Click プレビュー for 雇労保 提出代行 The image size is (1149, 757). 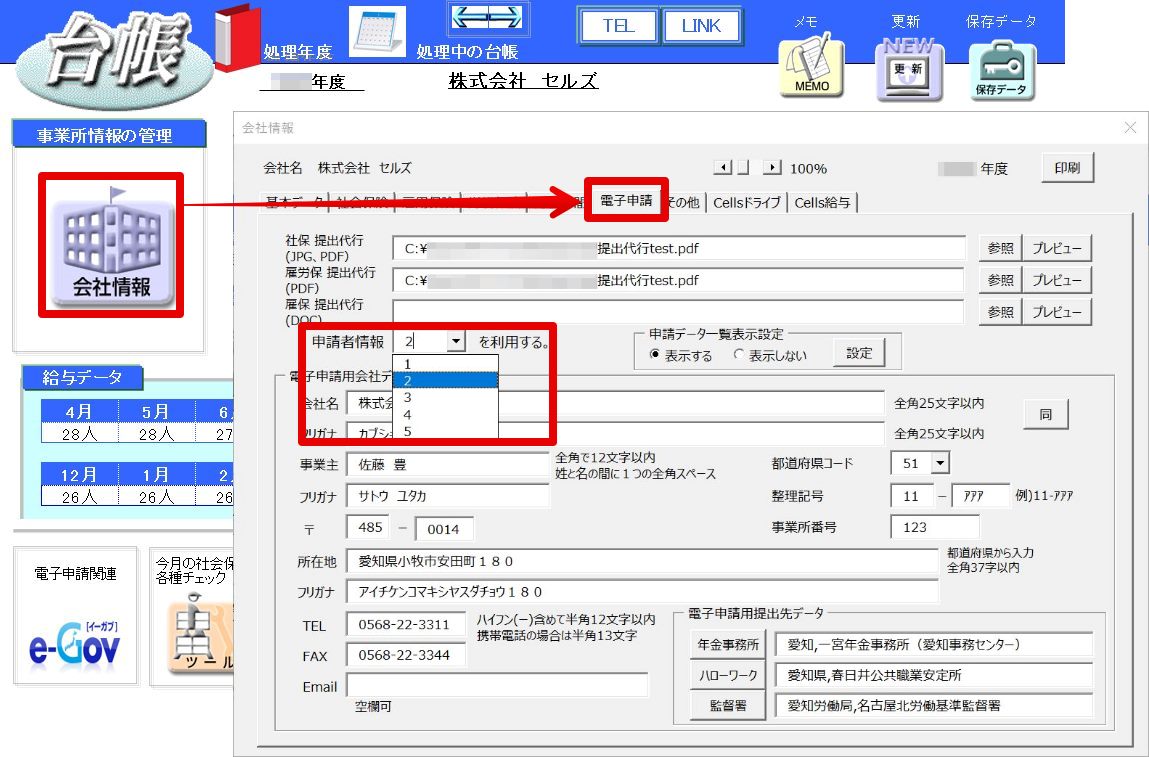[x=1057, y=280]
